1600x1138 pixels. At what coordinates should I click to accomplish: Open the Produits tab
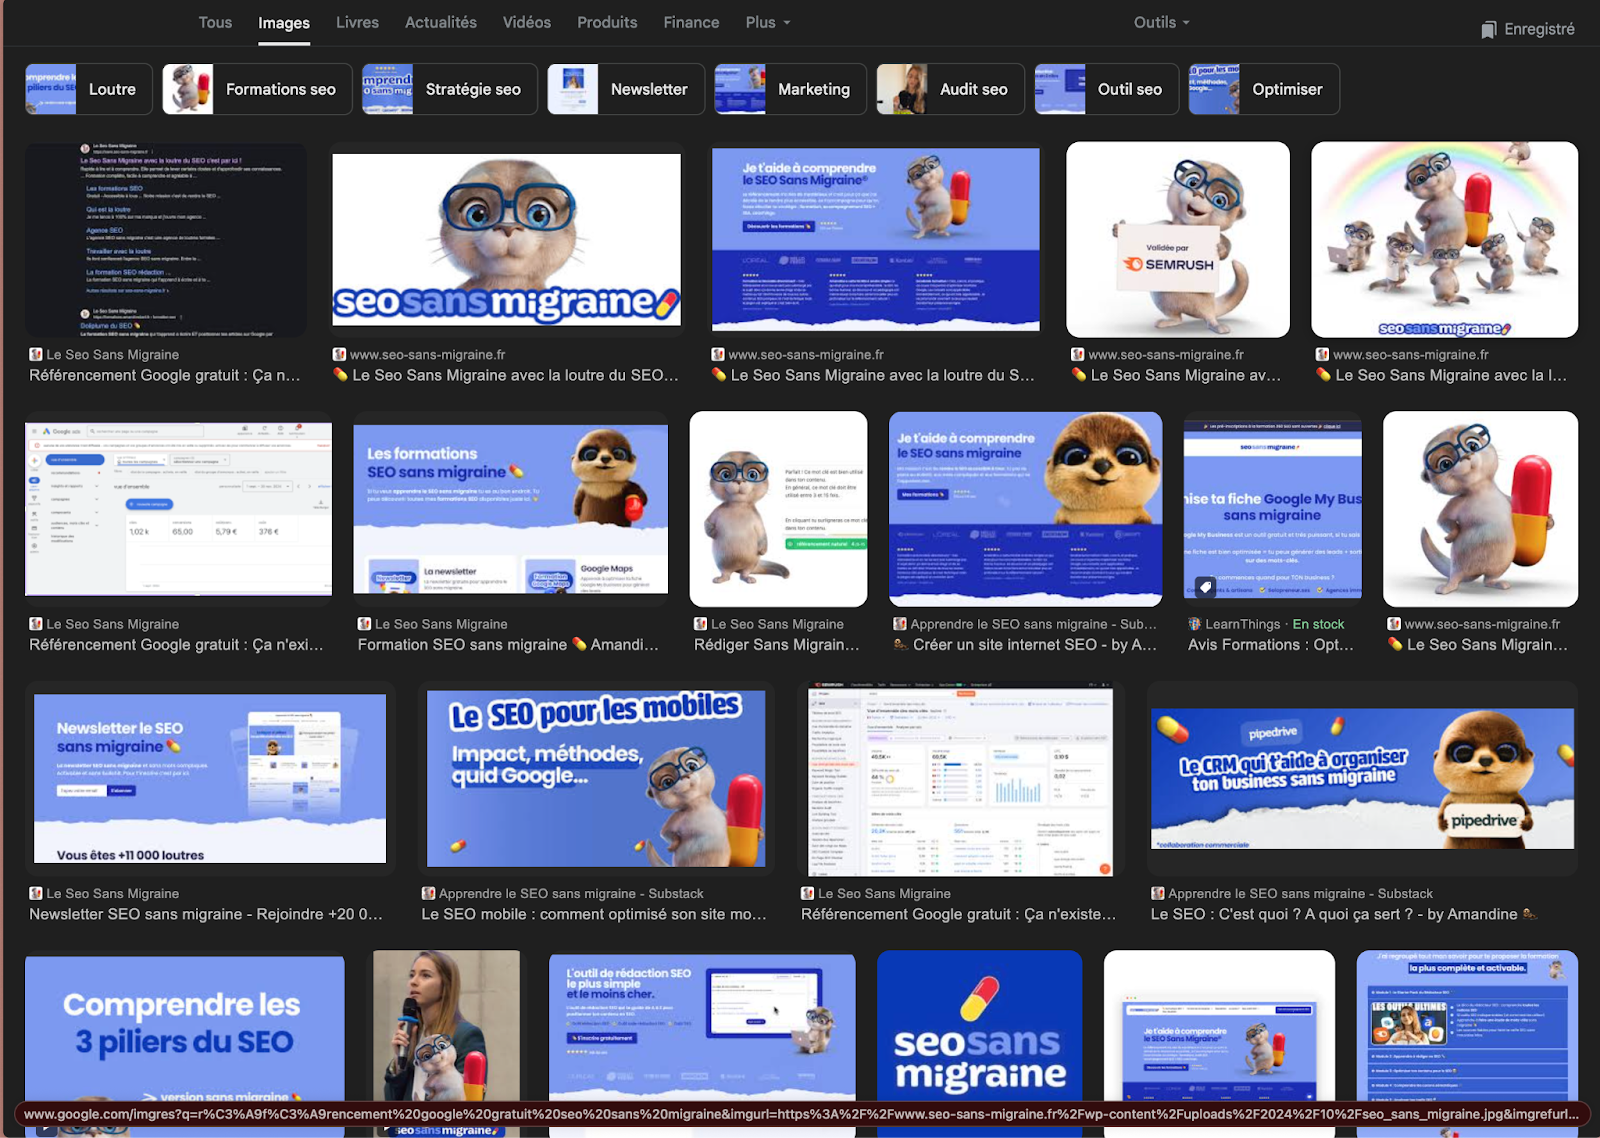[607, 22]
